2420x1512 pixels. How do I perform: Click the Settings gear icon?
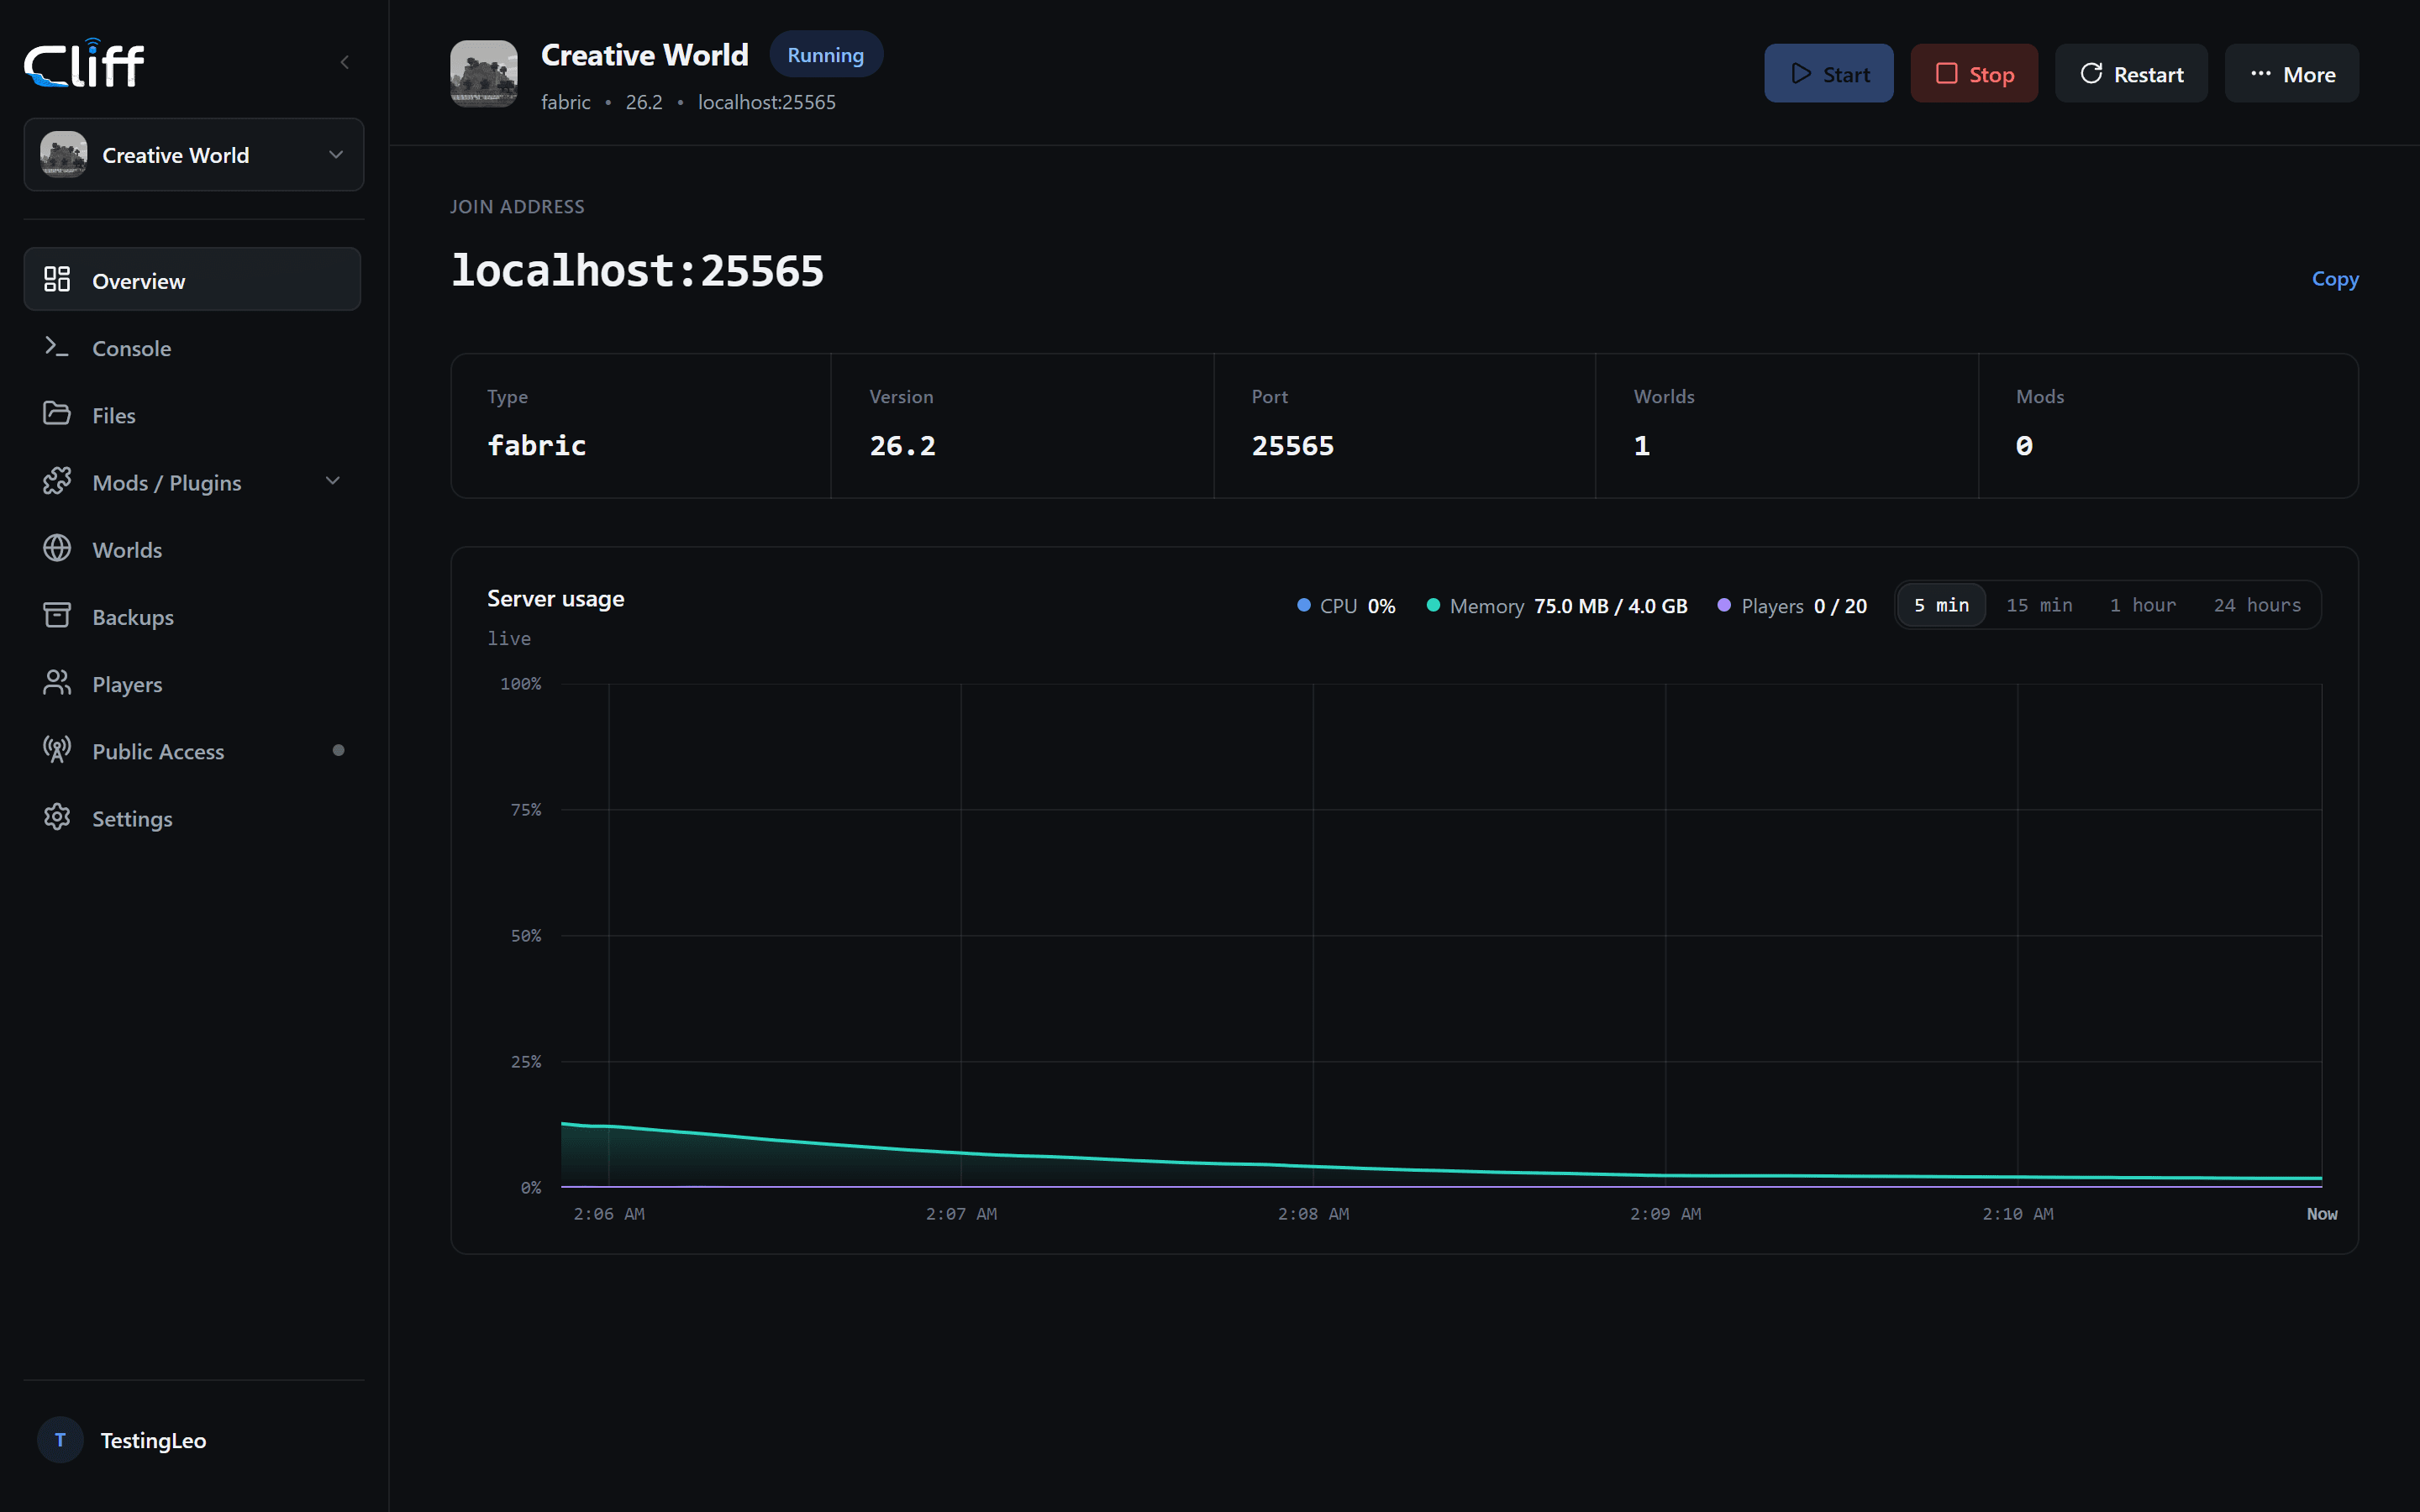tap(57, 817)
